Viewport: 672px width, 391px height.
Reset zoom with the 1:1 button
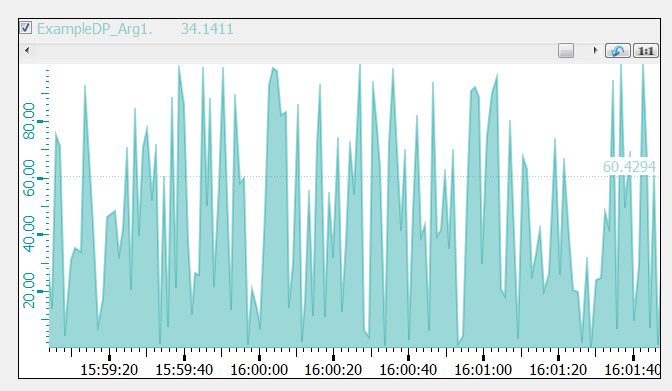point(645,51)
